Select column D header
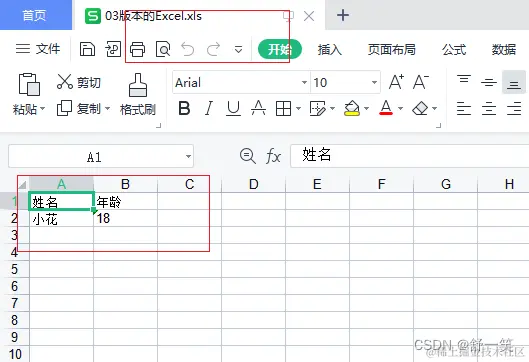 click(253, 184)
